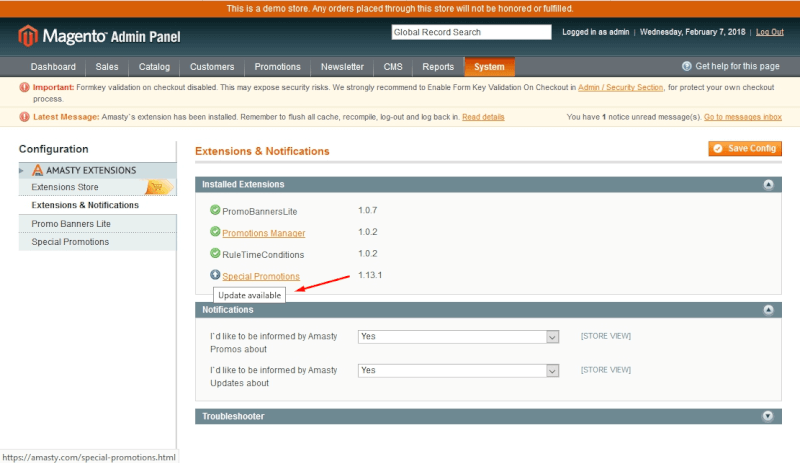The width and height of the screenshot is (800, 463).
Task: Click version number 1.13.1
Action: (x=370, y=275)
